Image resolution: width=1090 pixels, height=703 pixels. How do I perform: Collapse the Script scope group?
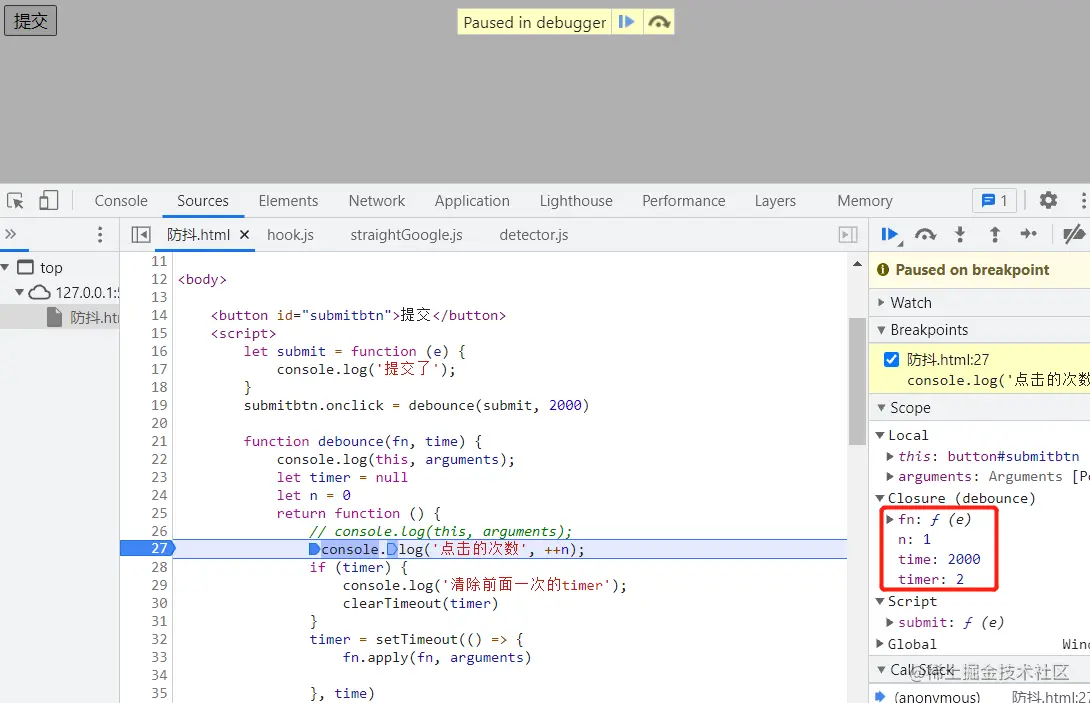pos(880,601)
